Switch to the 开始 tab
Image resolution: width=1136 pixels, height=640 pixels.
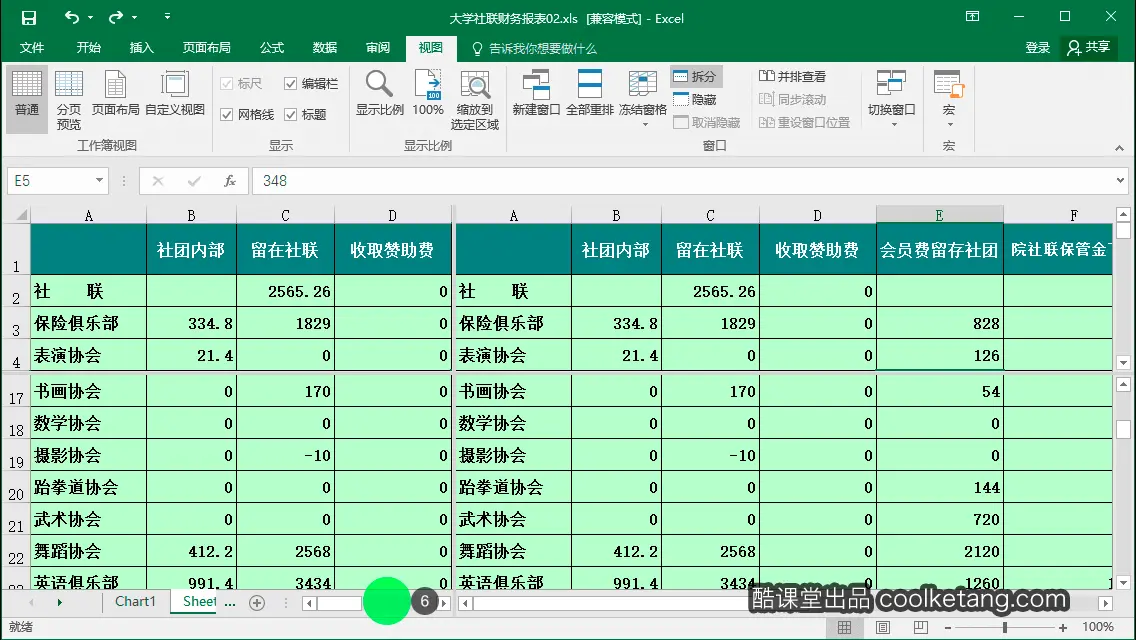[x=88, y=48]
